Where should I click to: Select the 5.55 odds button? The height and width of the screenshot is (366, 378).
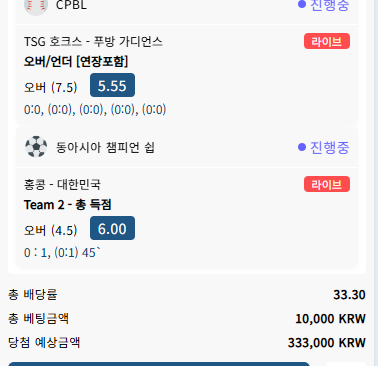pos(112,85)
